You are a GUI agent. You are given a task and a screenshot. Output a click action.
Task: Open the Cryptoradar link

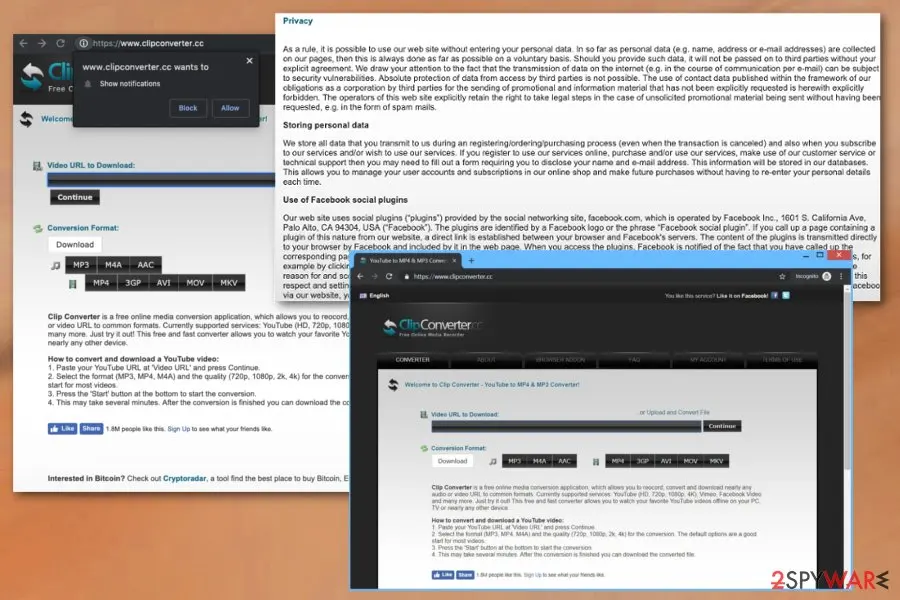click(x=184, y=478)
